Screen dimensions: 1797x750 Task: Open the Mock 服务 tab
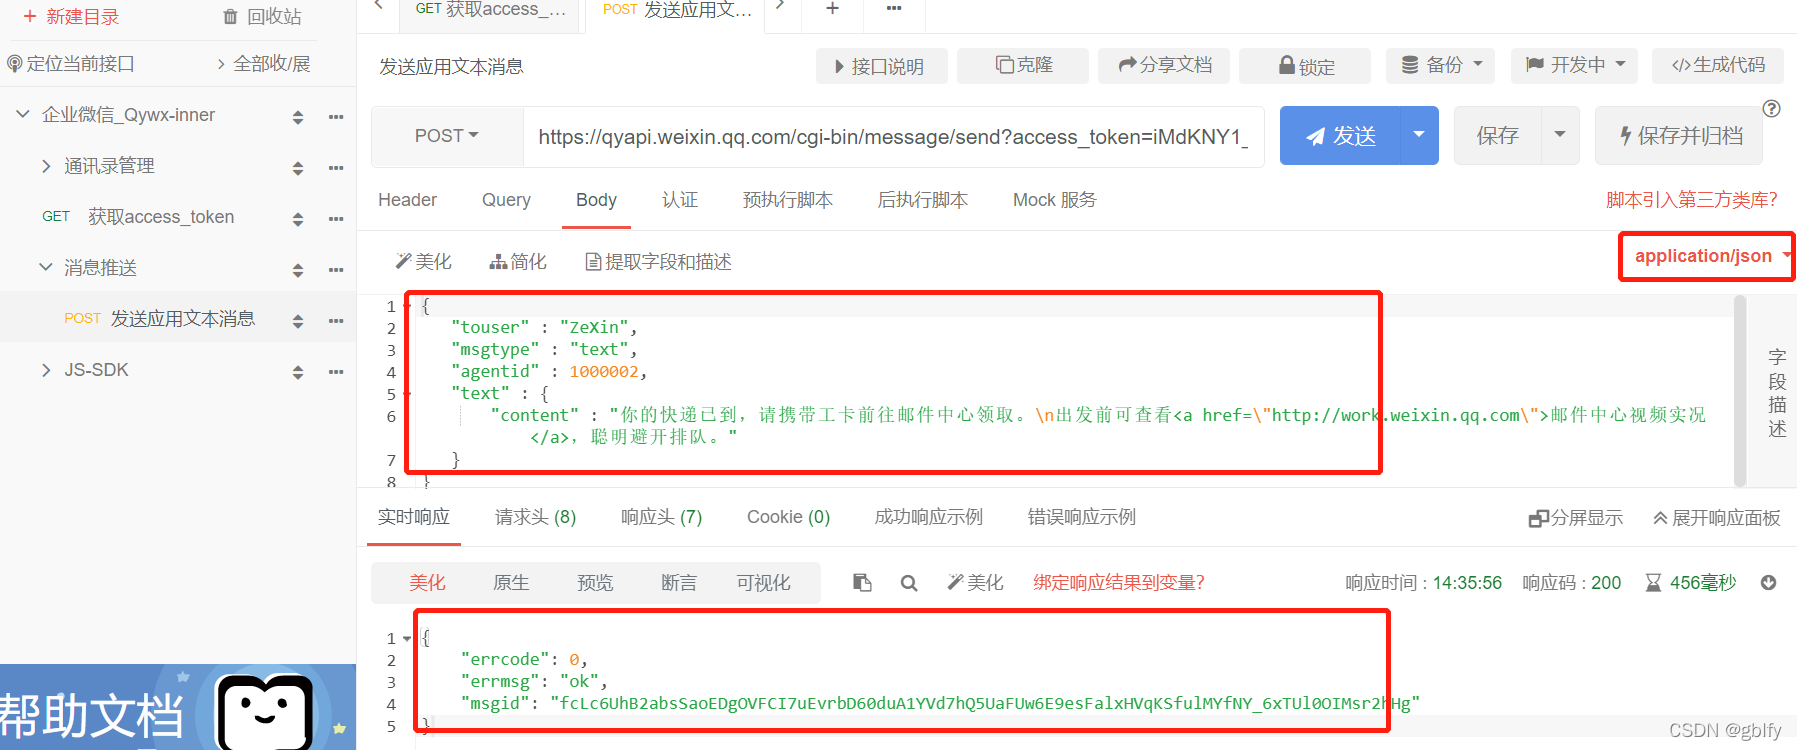coord(1054,200)
